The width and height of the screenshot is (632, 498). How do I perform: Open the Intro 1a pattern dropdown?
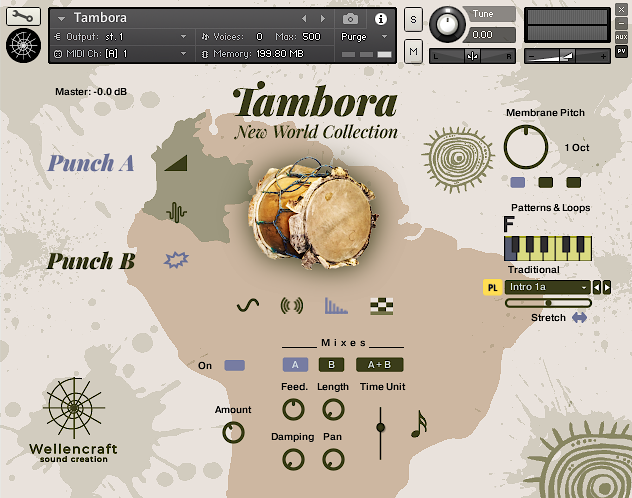pos(547,287)
